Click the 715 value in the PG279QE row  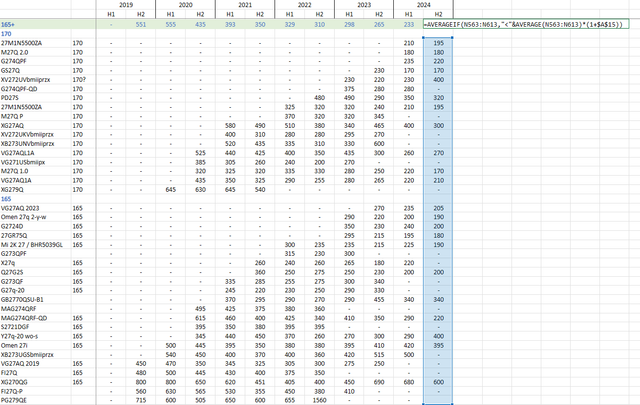tap(141, 401)
